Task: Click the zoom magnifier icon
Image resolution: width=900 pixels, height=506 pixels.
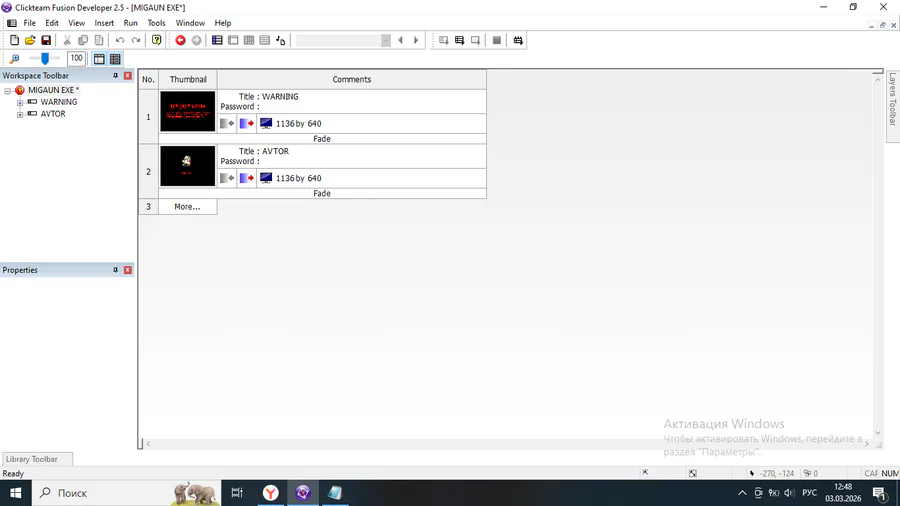Action: tap(14, 59)
